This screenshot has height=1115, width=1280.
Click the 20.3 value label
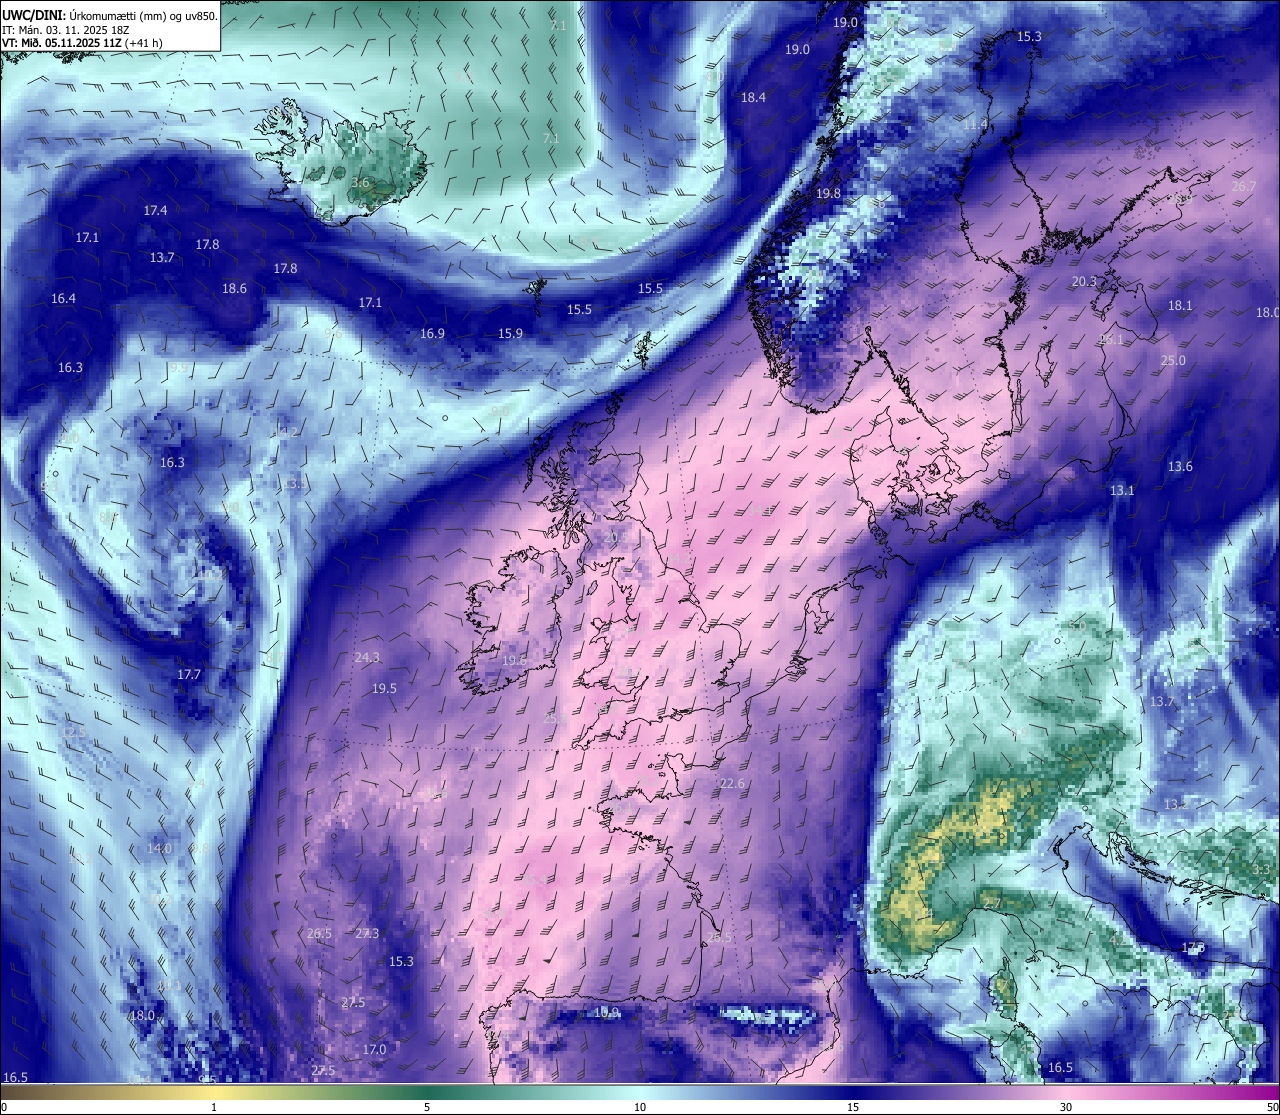(x=1084, y=282)
